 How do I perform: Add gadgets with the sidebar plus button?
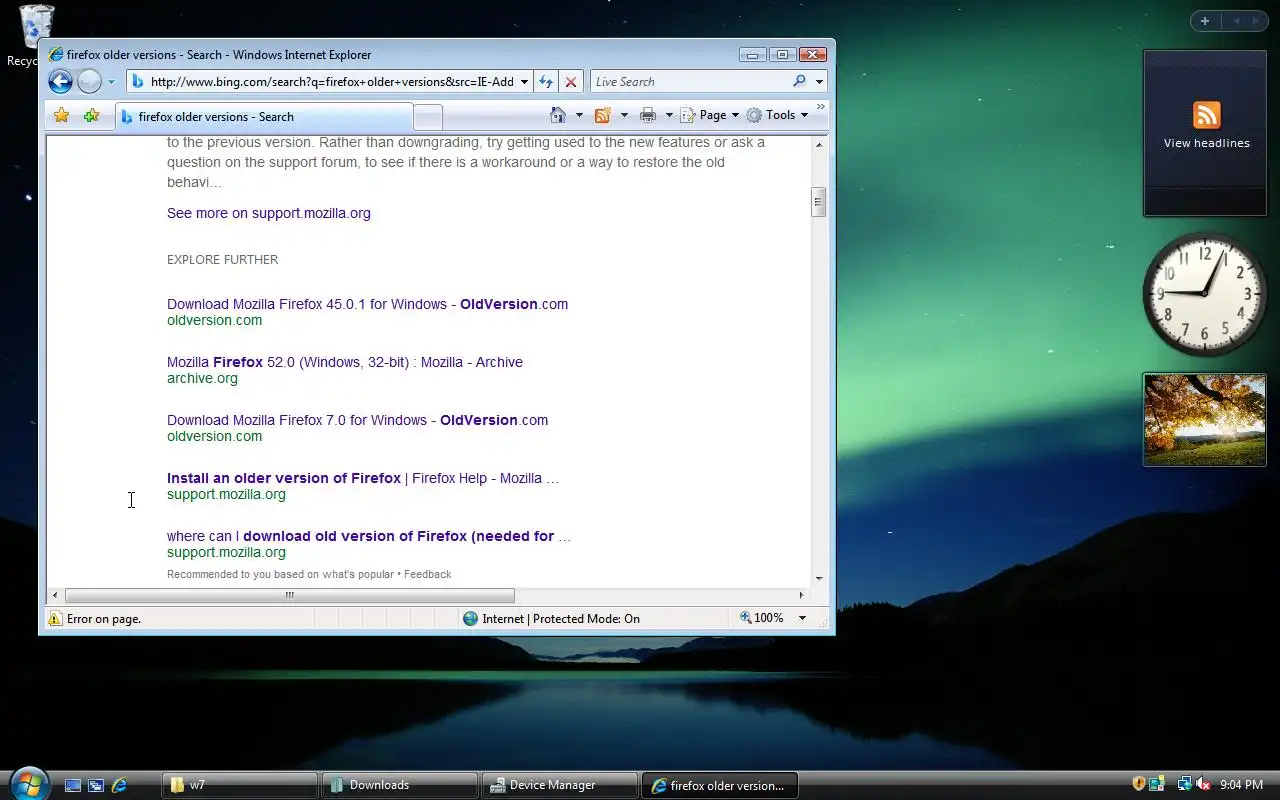click(1205, 21)
